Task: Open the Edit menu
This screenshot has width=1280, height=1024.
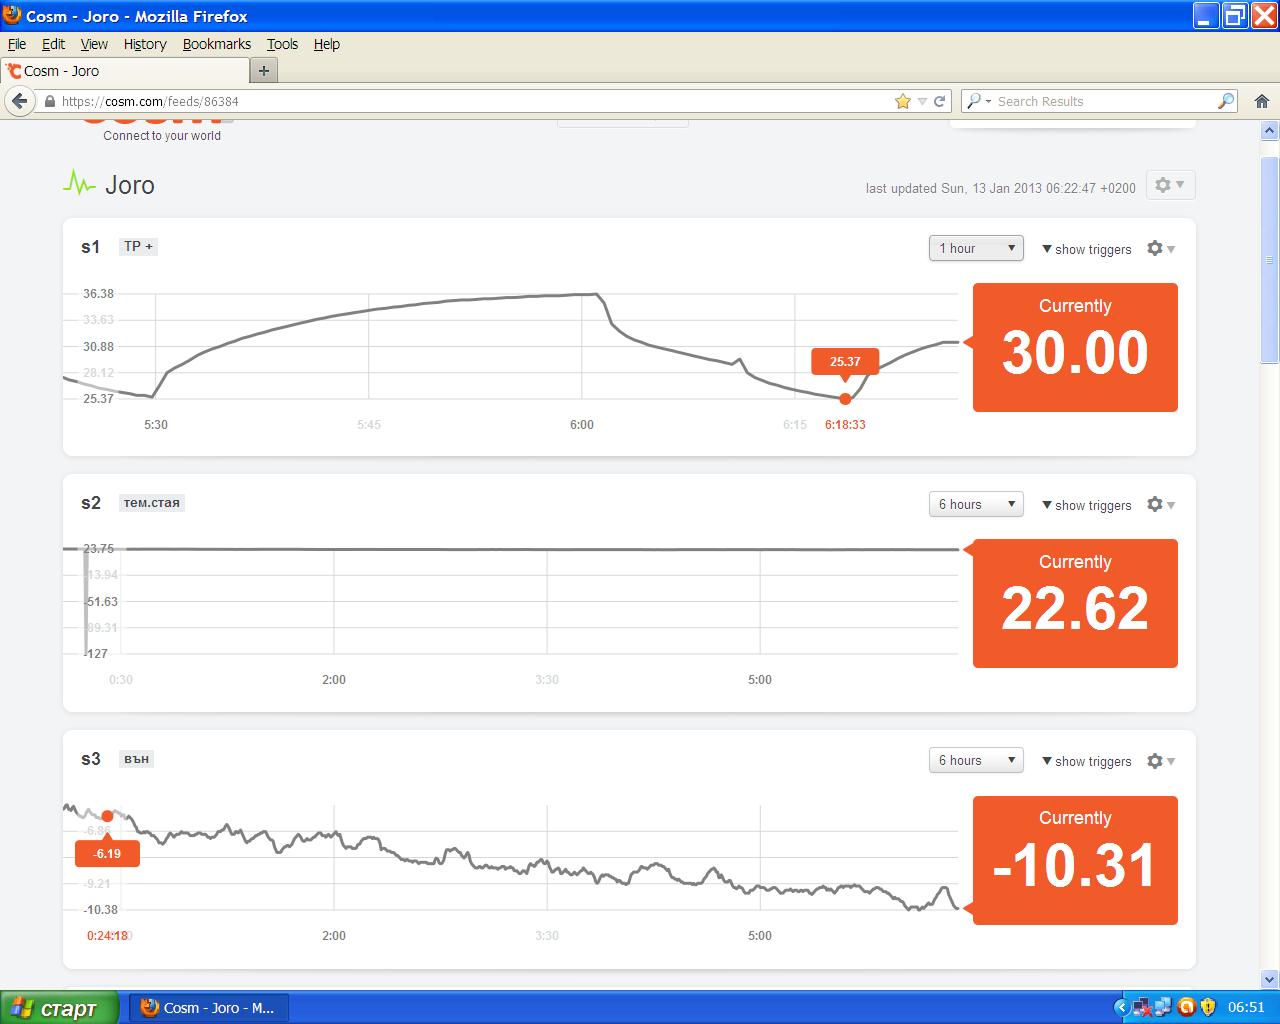Action: [x=53, y=44]
